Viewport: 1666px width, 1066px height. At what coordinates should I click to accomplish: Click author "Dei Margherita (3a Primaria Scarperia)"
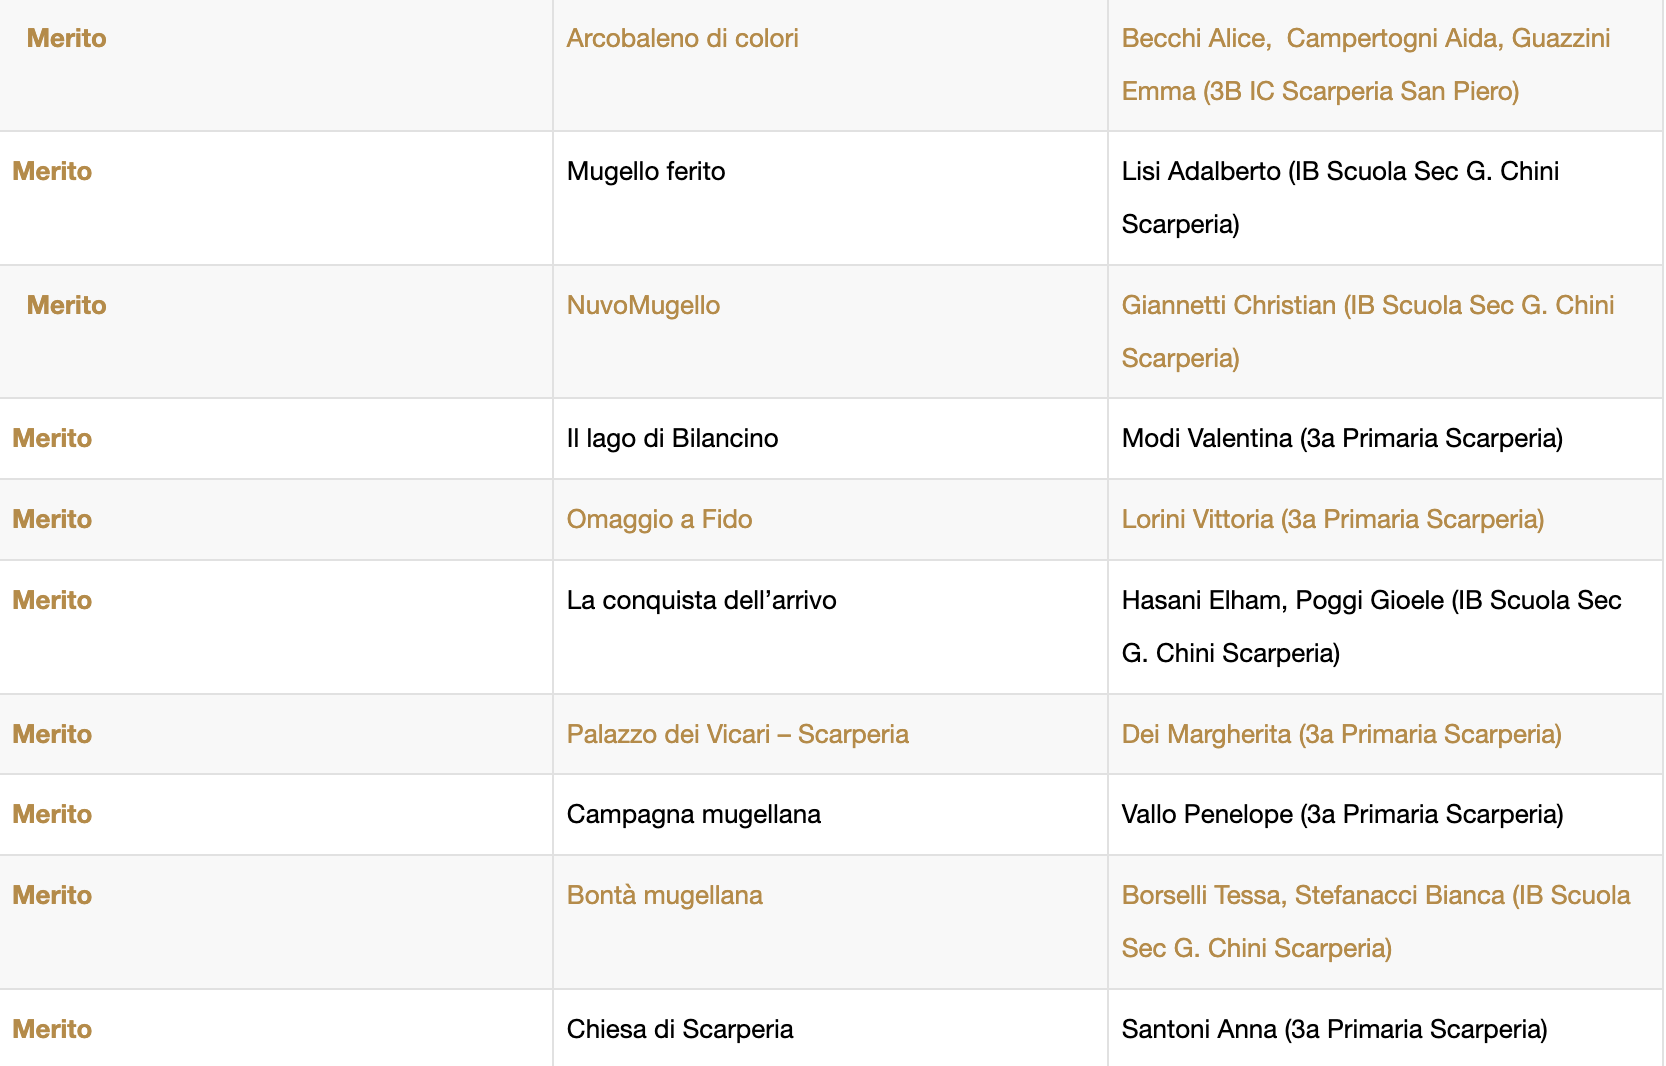[x=1341, y=735]
